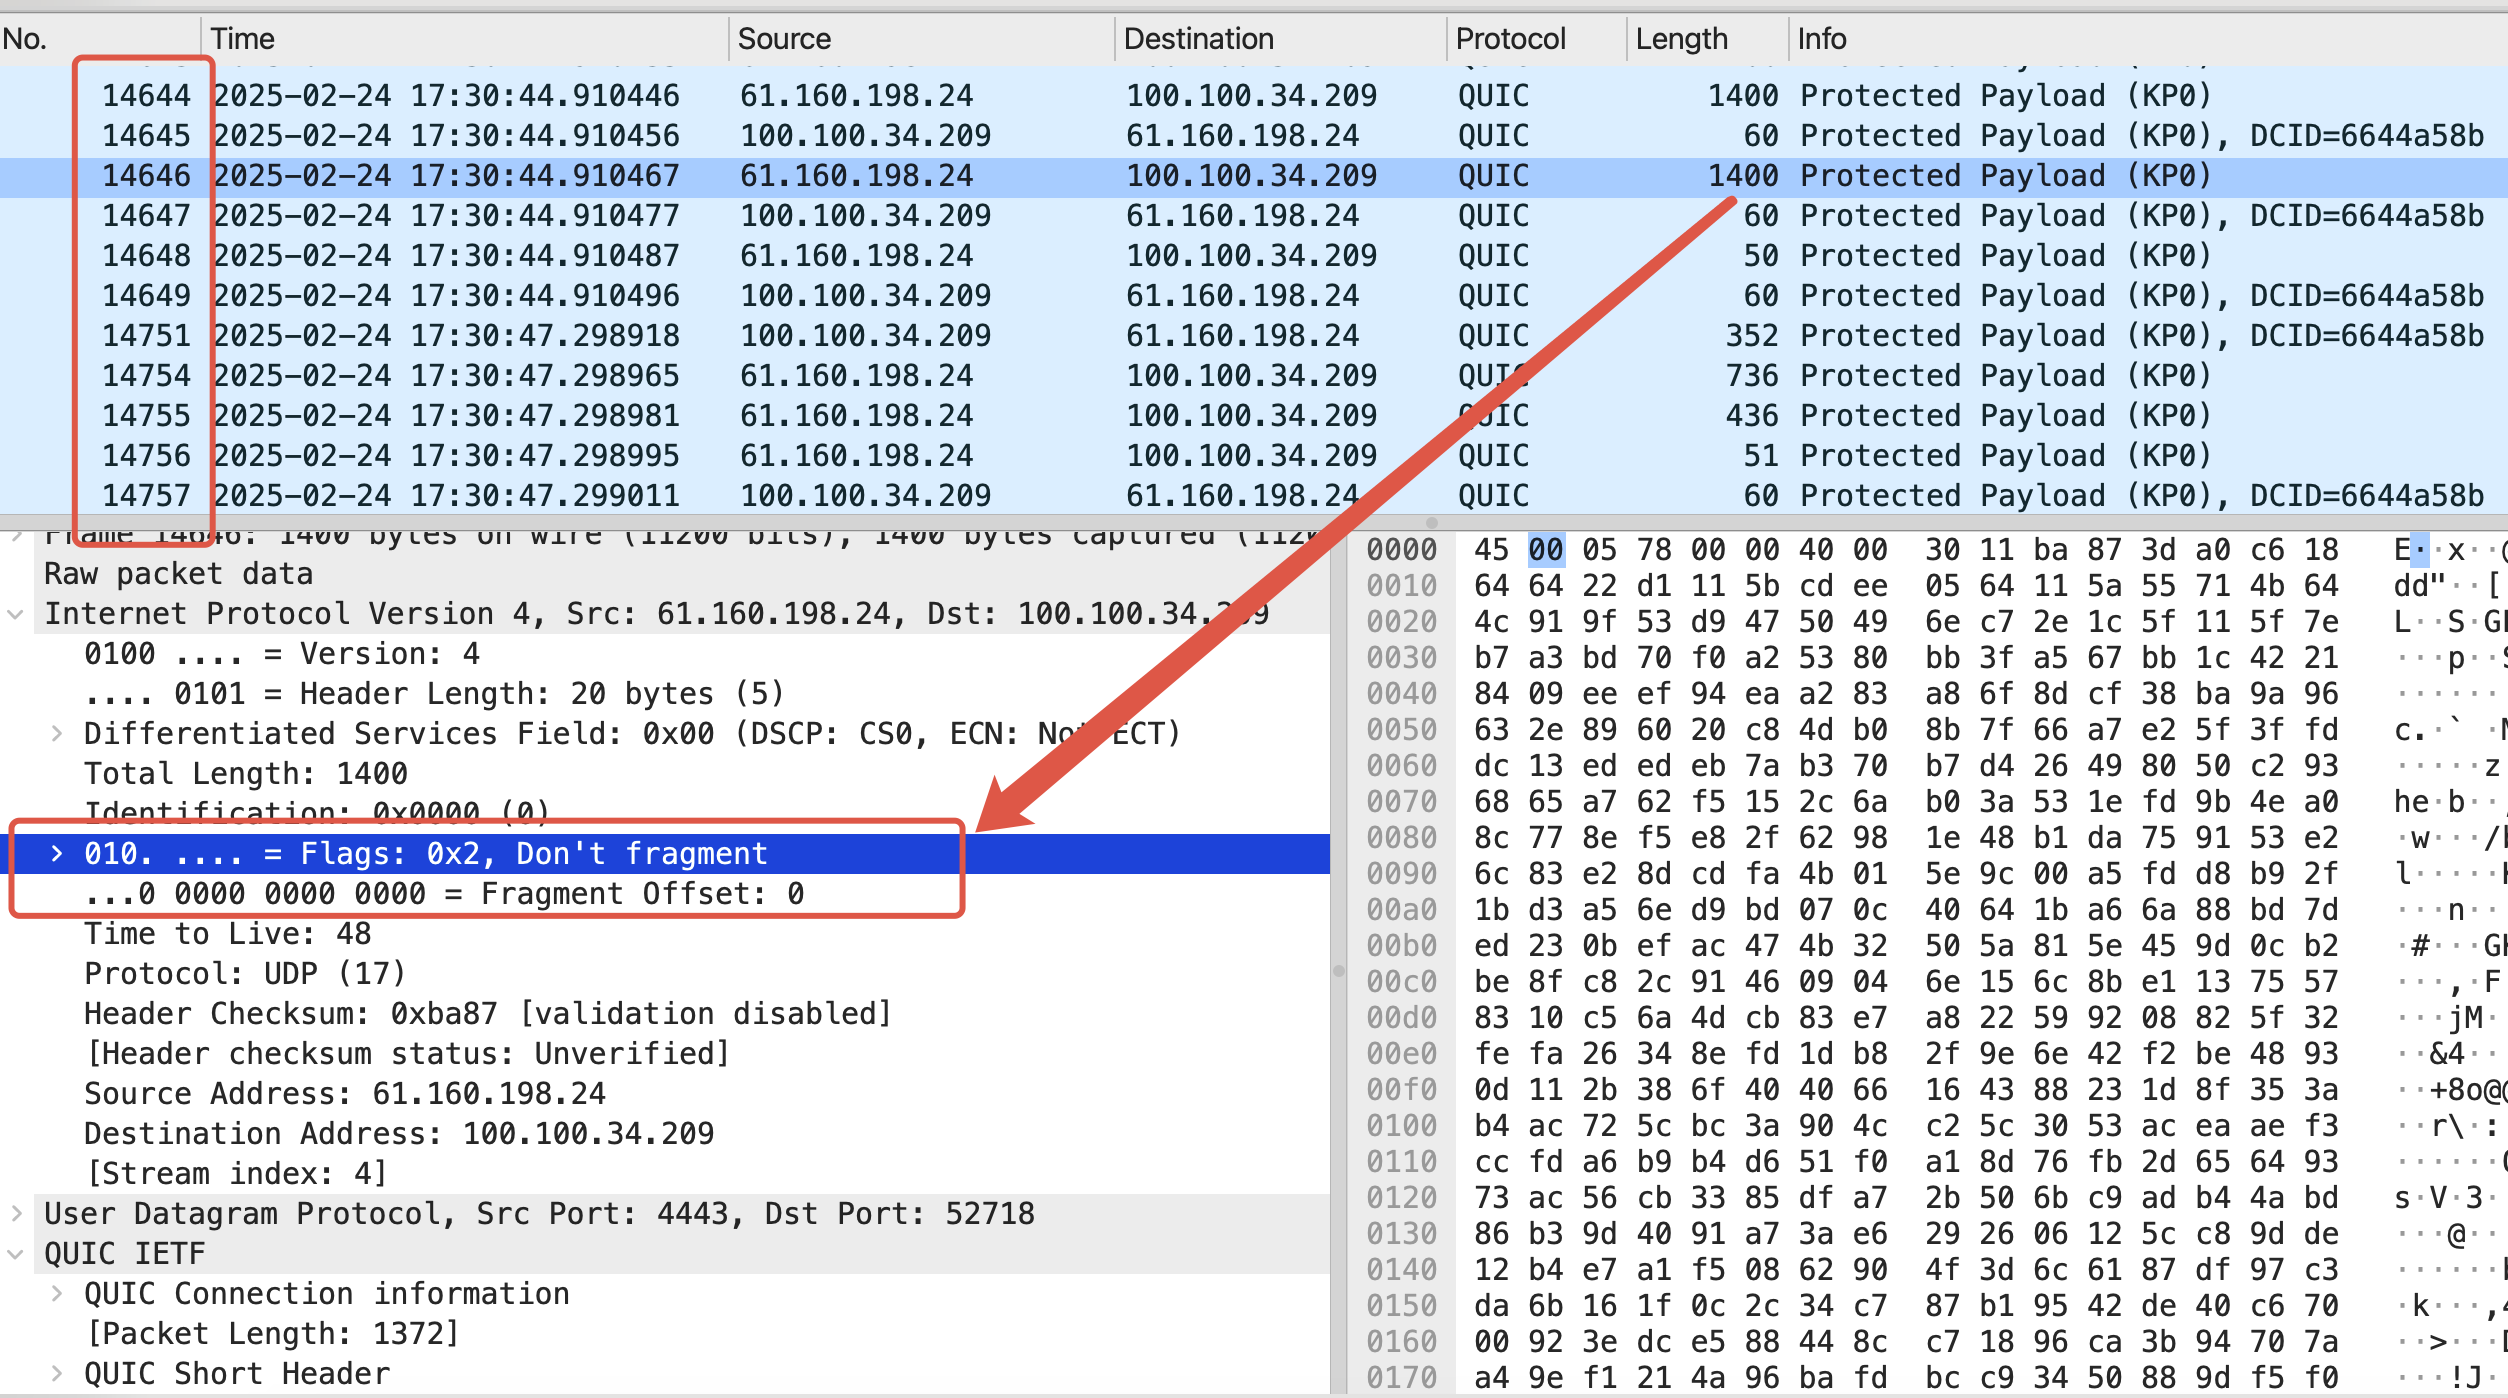The height and width of the screenshot is (1398, 2508).
Task: Collapse the QUIC IETF section
Action: coord(16,1254)
